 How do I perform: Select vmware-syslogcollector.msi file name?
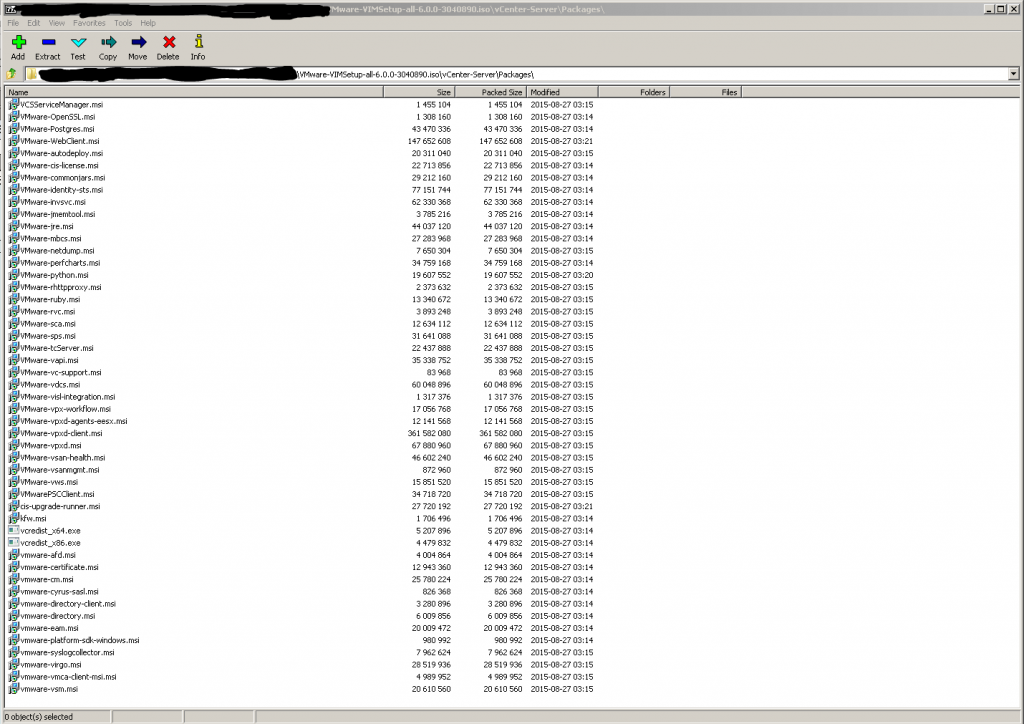point(67,653)
